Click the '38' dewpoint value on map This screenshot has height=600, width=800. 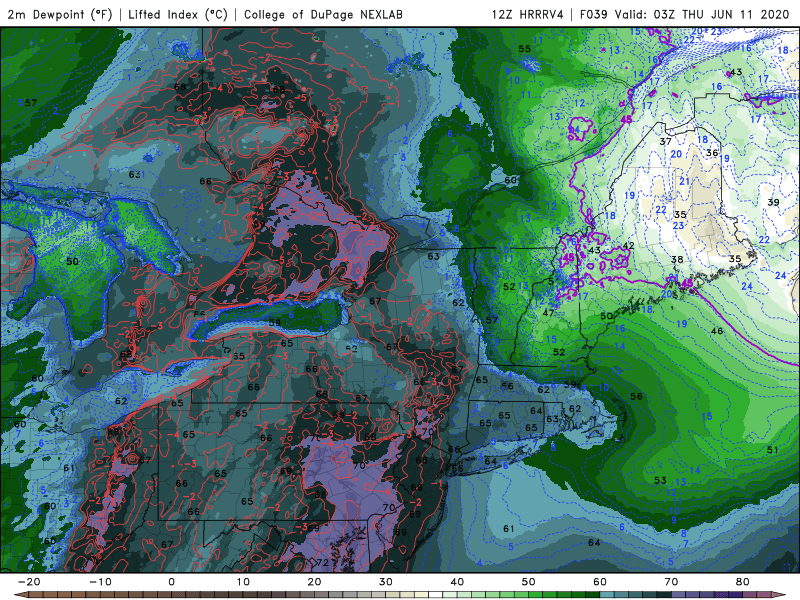[677, 260]
